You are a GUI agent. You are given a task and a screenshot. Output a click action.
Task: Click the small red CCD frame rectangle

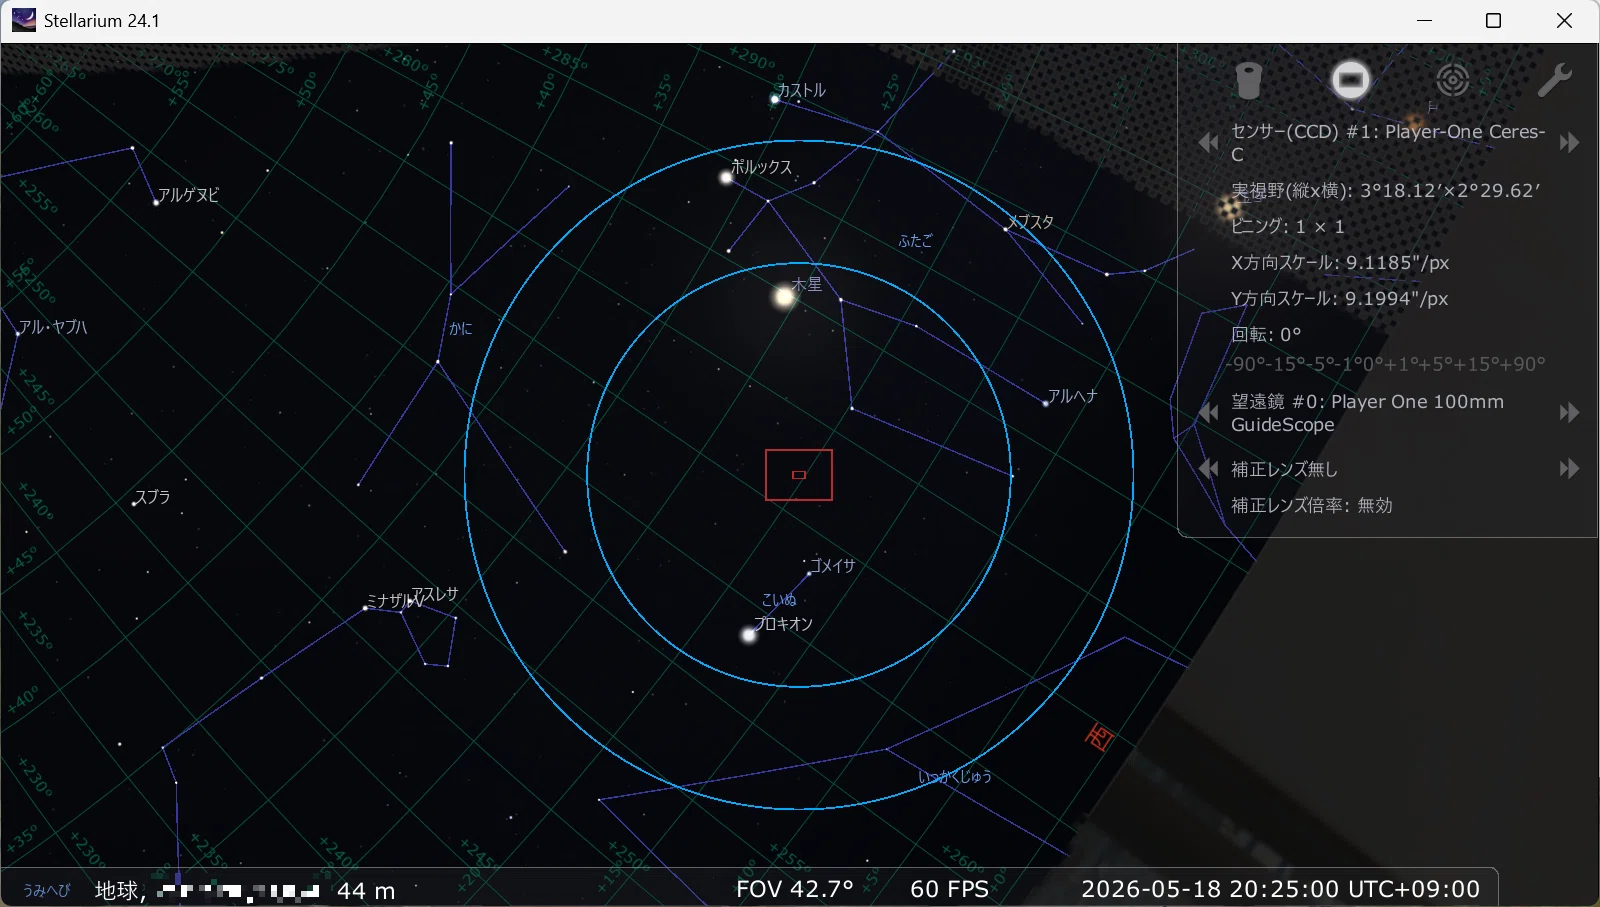point(799,475)
